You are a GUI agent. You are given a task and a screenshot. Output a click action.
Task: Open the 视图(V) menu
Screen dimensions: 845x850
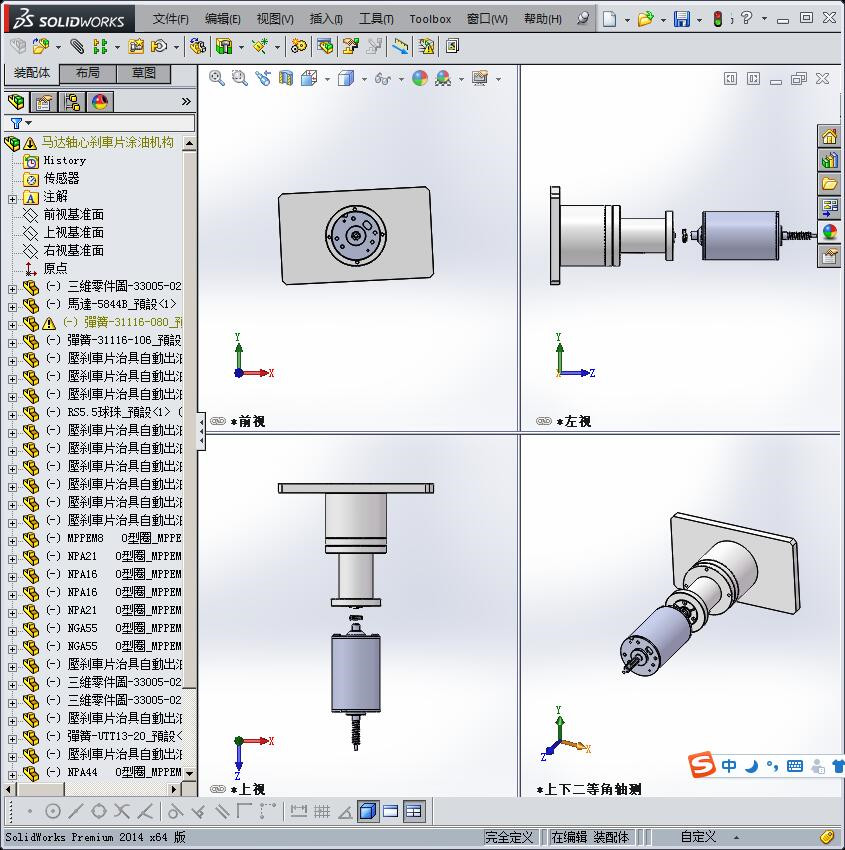coord(275,19)
